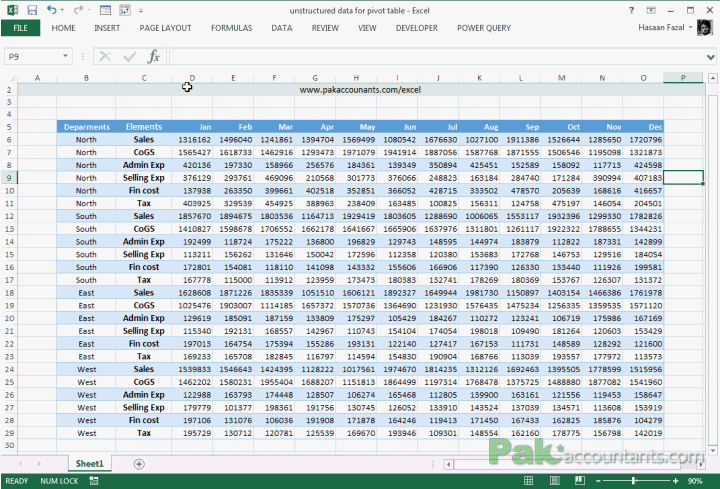This screenshot has height=489, width=720.
Task: Open Ribbon Display Options icon
Action: click(x=651, y=10)
